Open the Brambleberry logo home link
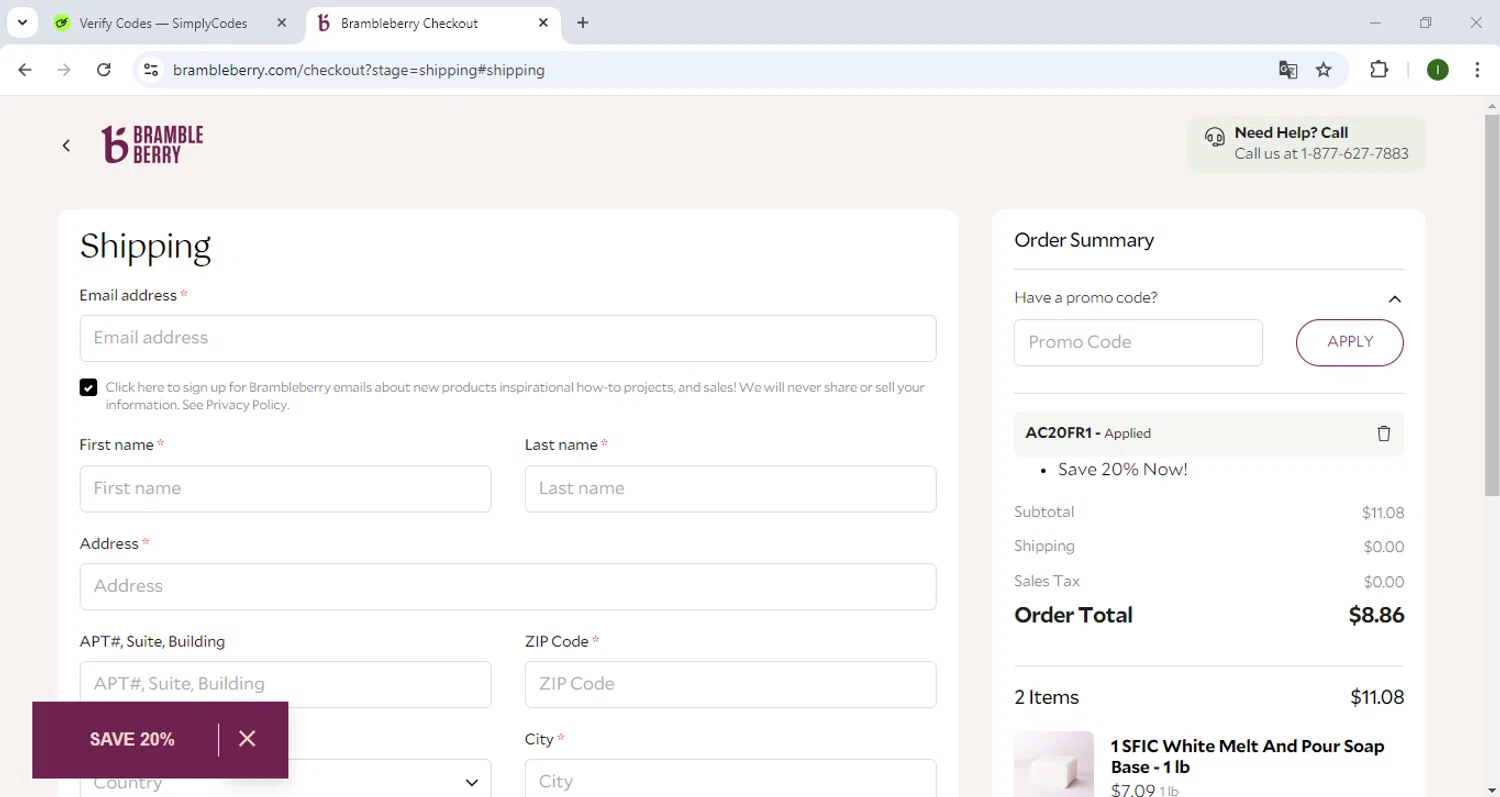Viewport: 1500px width, 797px height. tap(153, 145)
